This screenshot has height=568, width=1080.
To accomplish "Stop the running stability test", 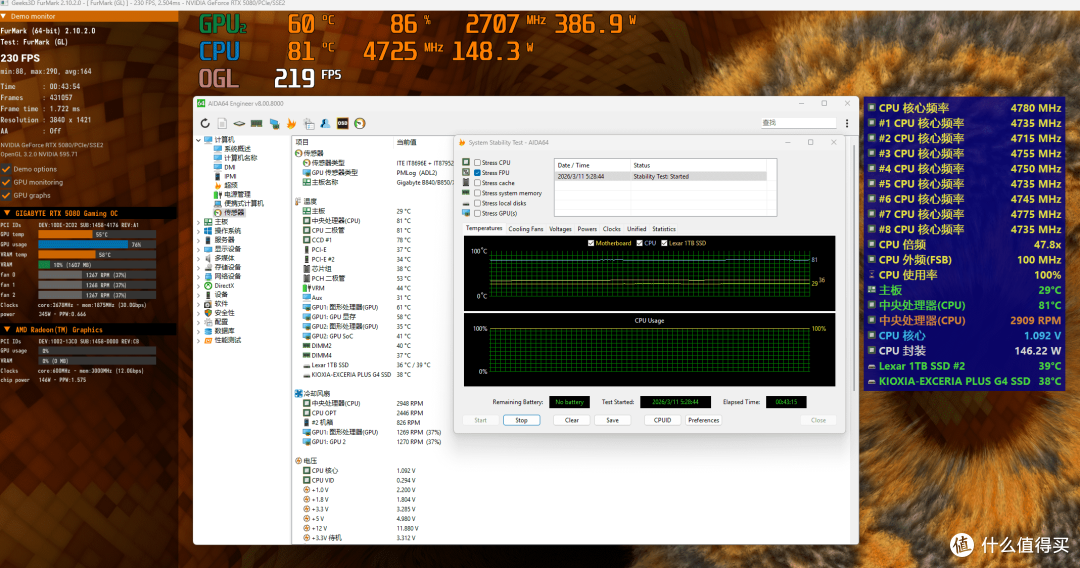I will click(521, 420).
